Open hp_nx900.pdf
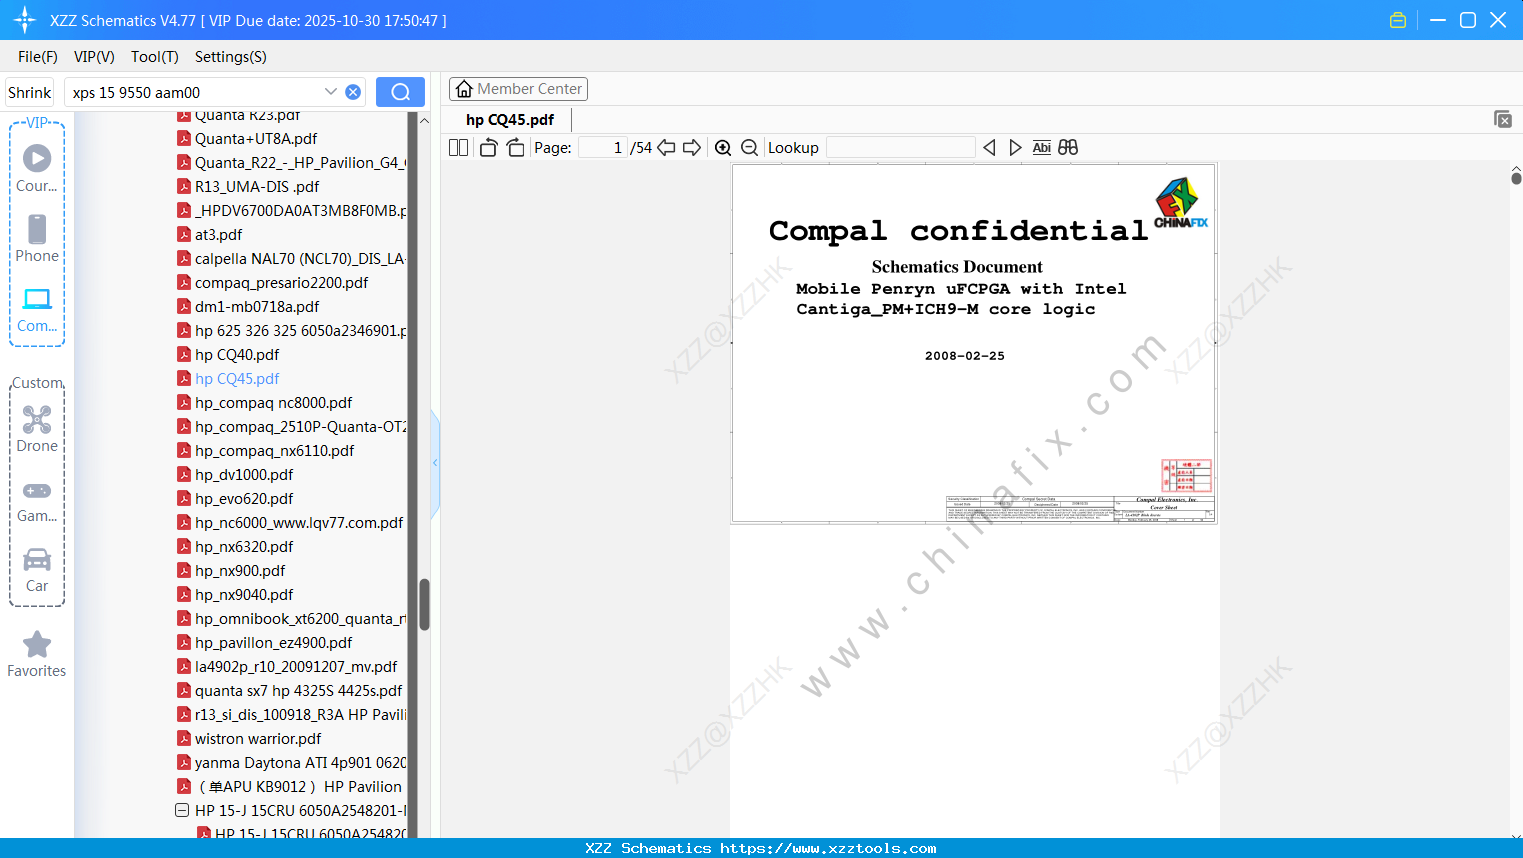 coord(240,571)
